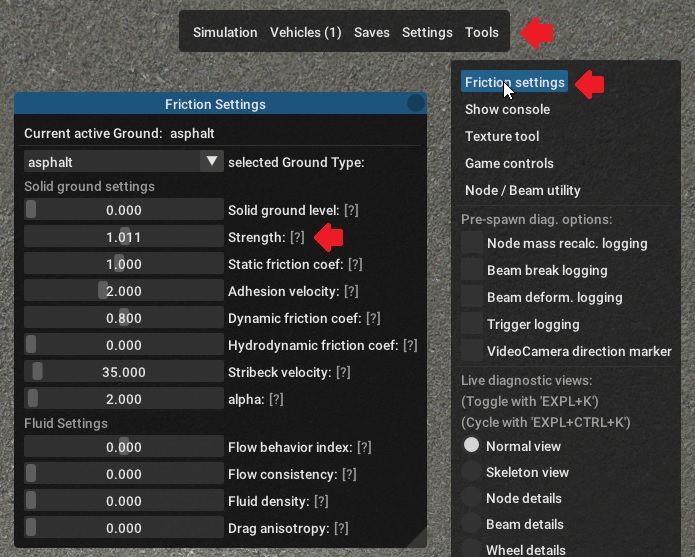The width and height of the screenshot is (695, 557).
Task: Close the Friction Settings window with round button
Action: point(416,104)
